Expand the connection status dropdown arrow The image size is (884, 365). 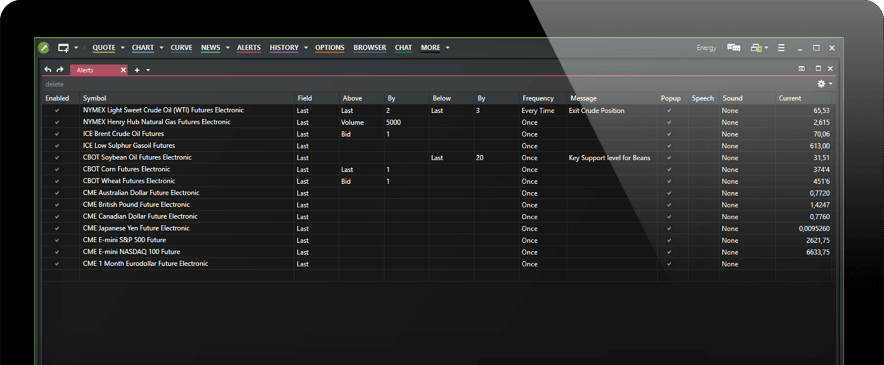(767, 48)
